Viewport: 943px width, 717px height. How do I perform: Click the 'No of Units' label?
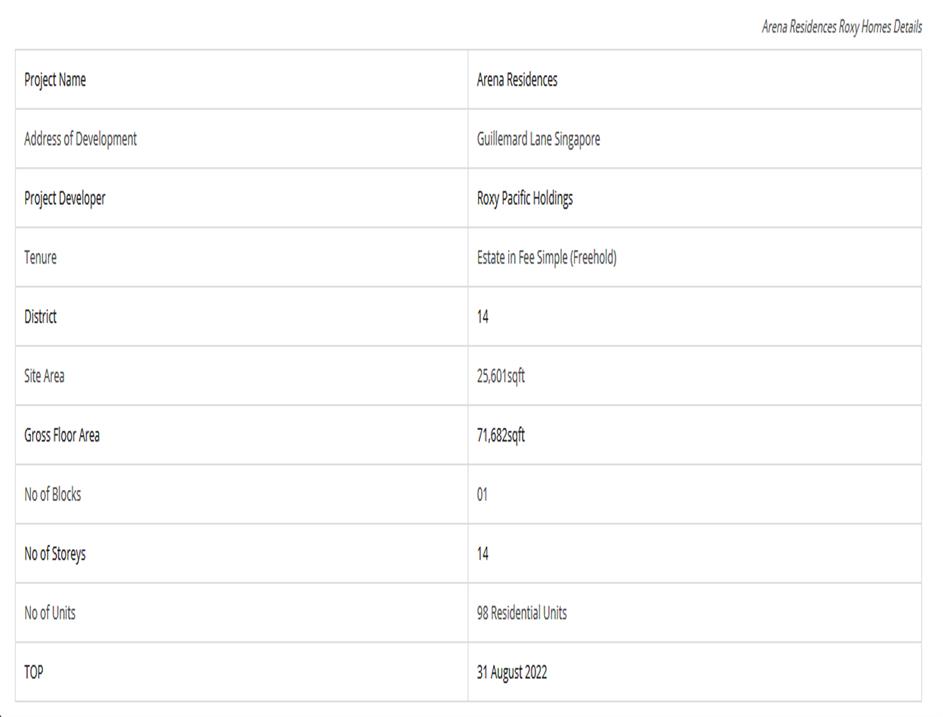pyautogui.click(x=50, y=613)
